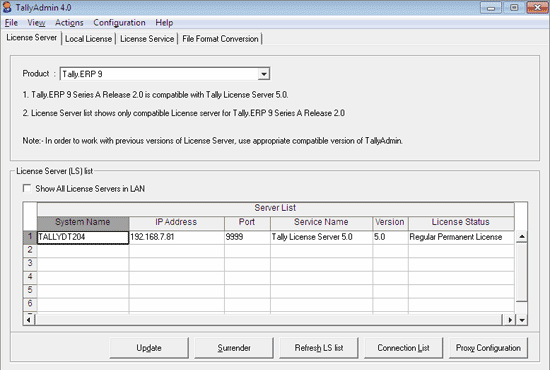Open Proxy Configuration
This screenshot has height=370, width=550.
click(488, 348)
